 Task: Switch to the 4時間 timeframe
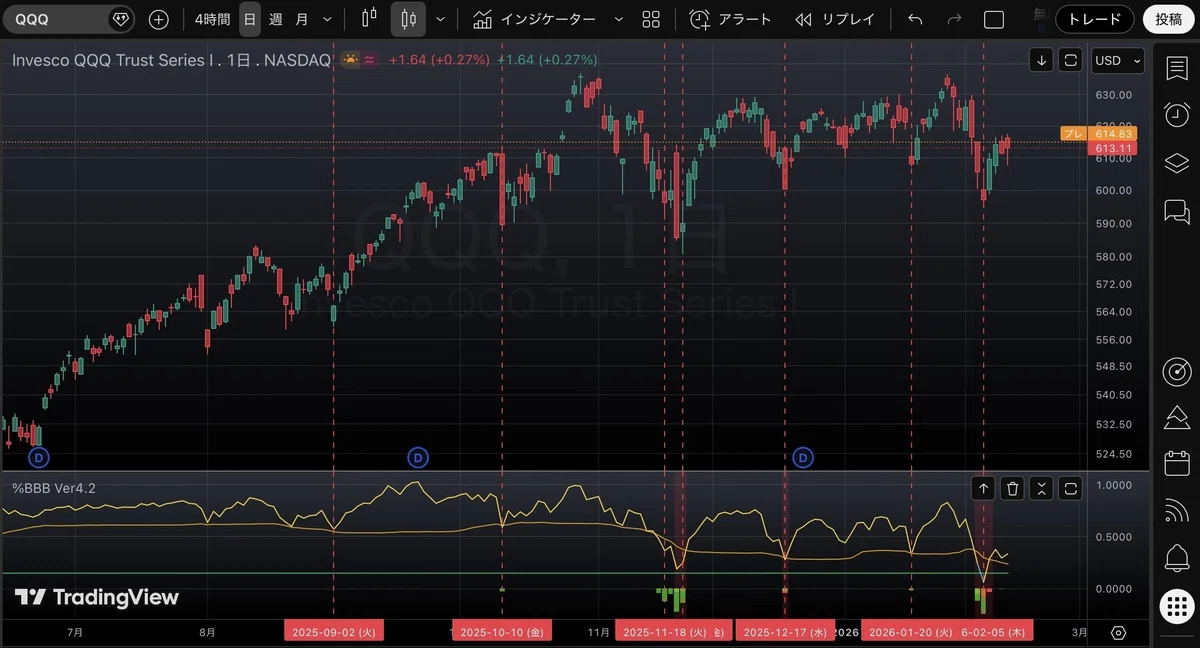point(212,19)
